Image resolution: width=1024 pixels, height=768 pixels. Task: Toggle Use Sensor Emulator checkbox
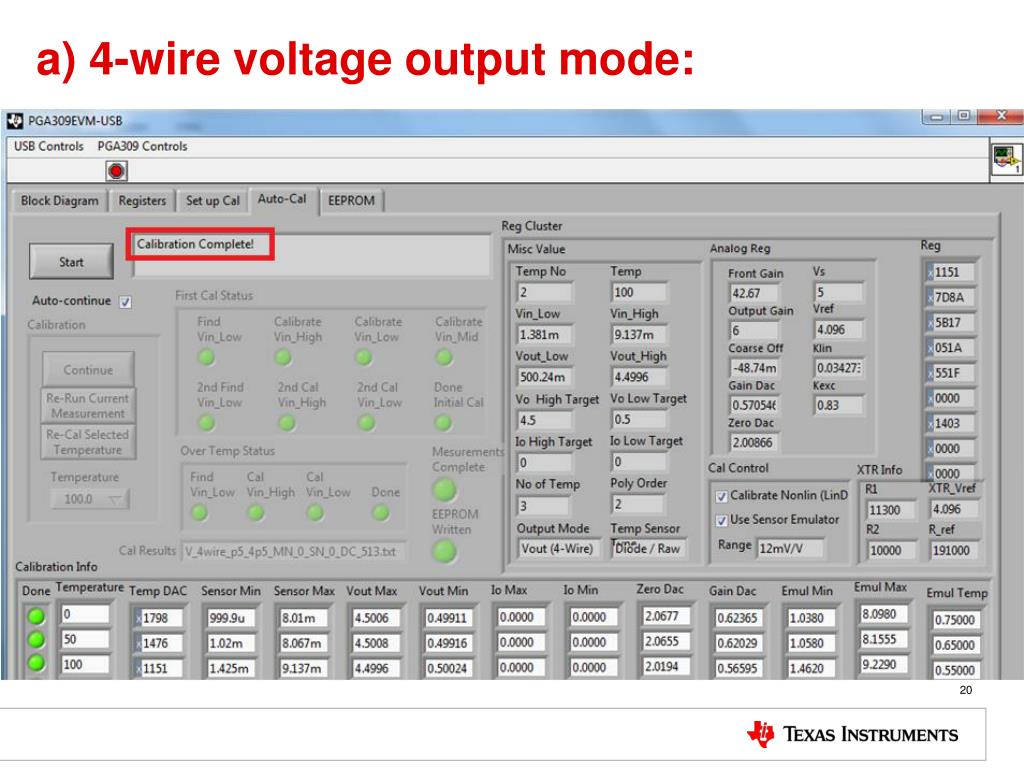click(x=721, y=520)
